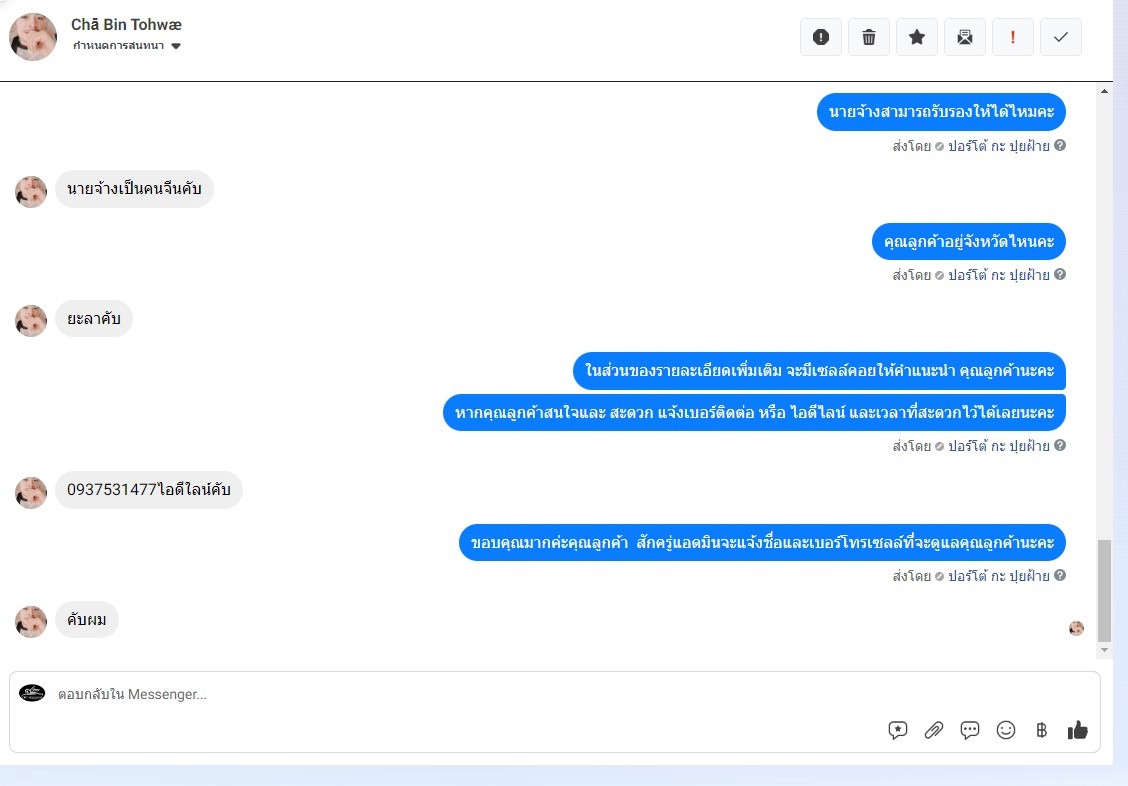
Task: Send a thumbs up like
Action: tap(1078, 731)
